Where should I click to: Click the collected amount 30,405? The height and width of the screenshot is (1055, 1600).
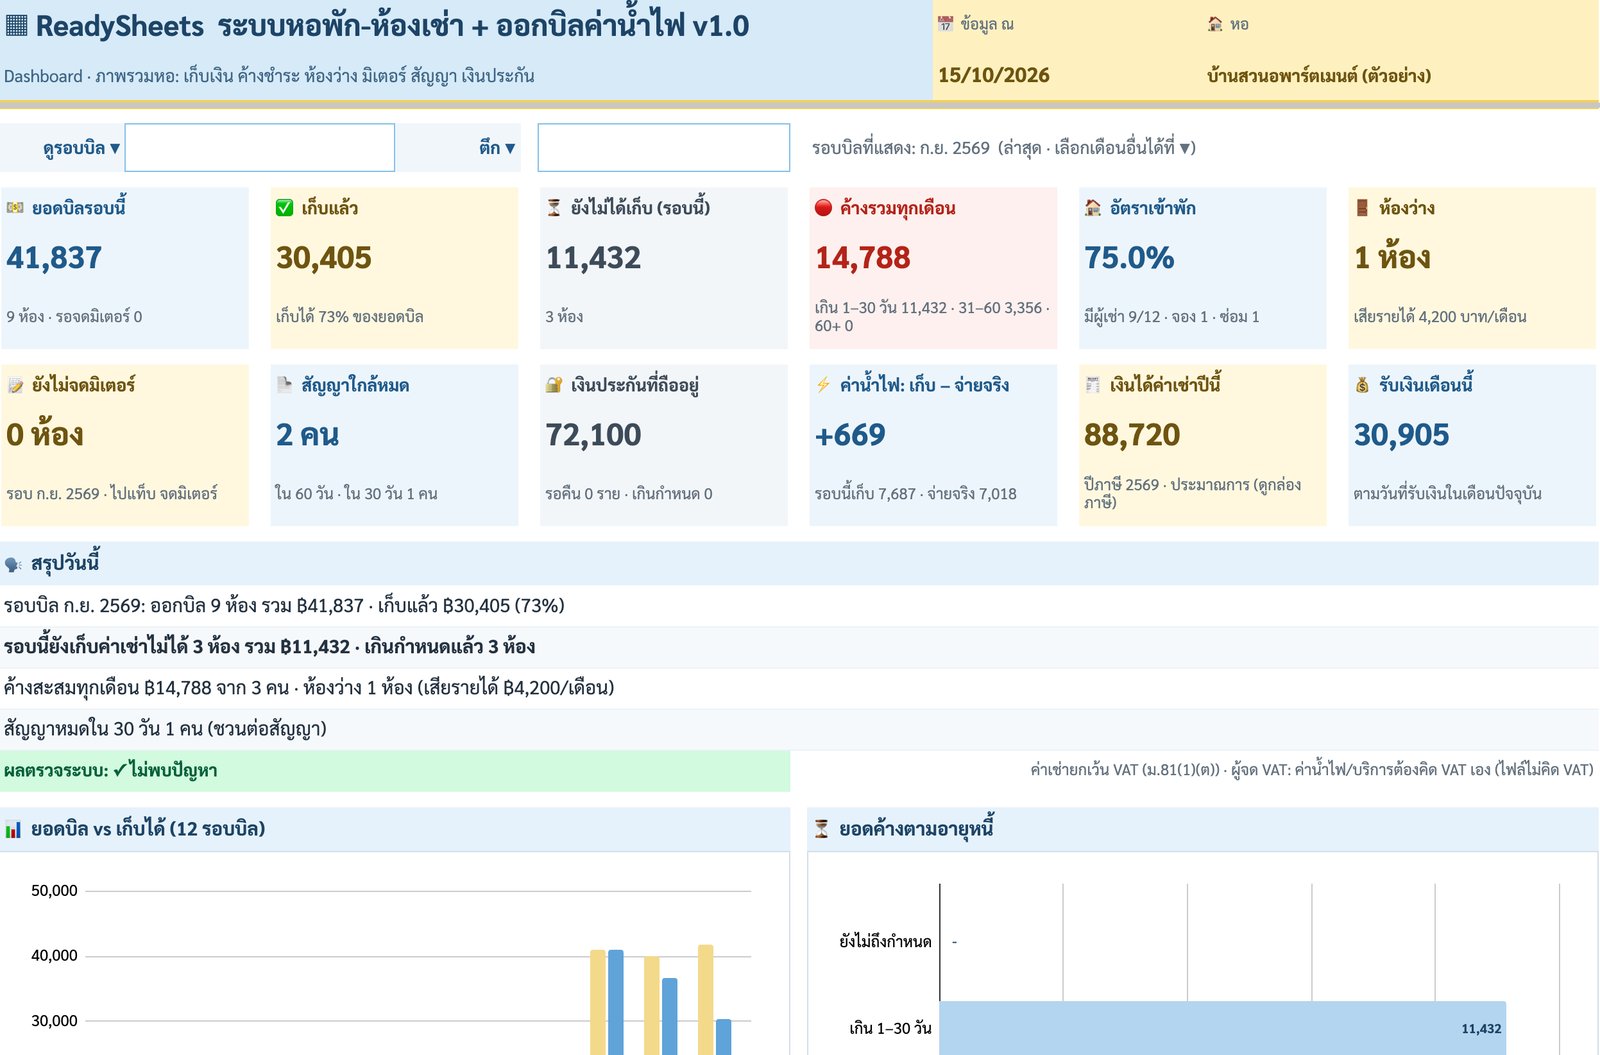point(324,258)
